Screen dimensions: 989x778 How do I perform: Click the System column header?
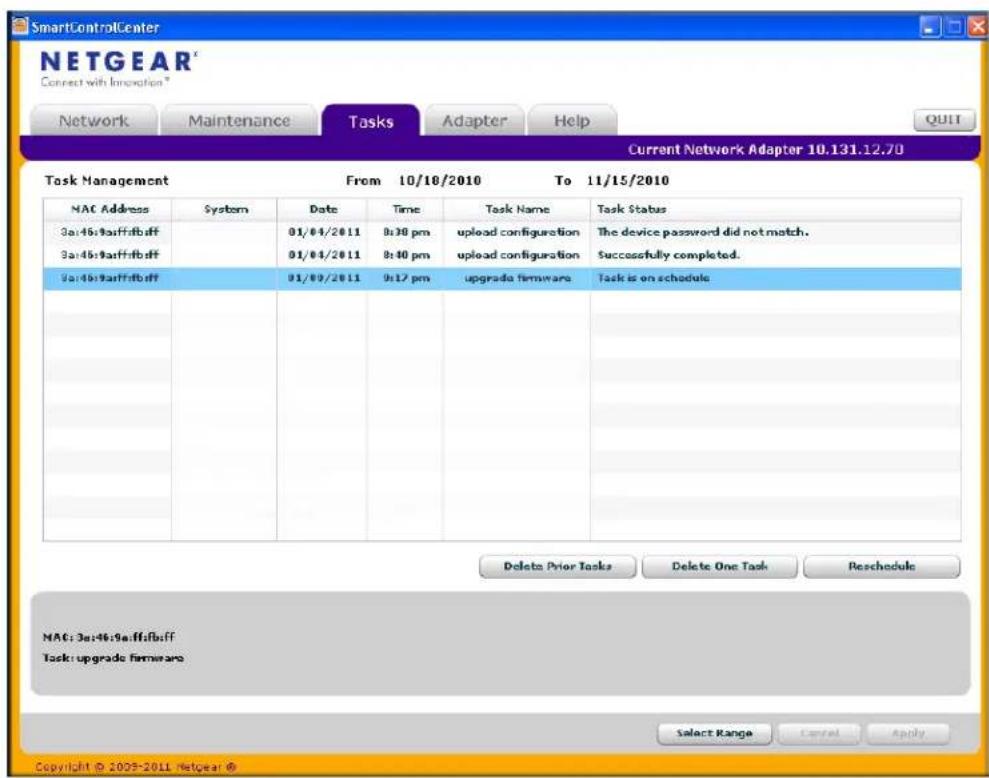point(225,209)
